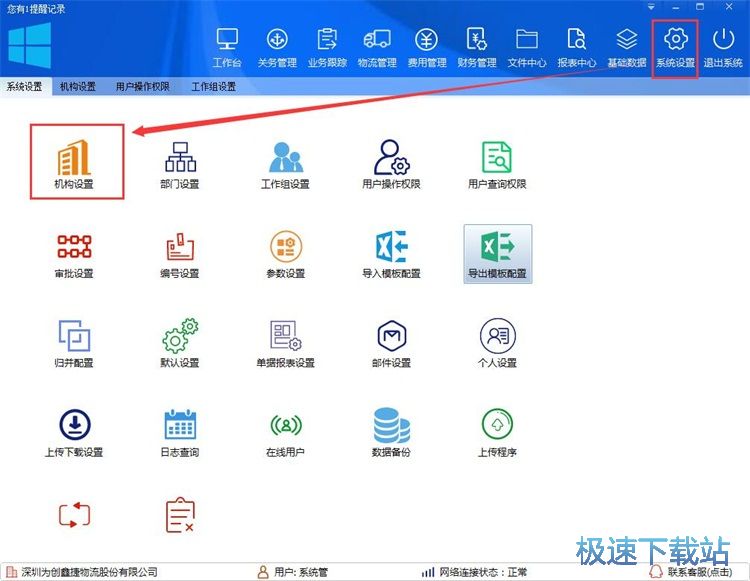The height and width of the screenshot is (581, 750).
Task: Open 用户查询权限 document icon
Action: tap(497, 164)
